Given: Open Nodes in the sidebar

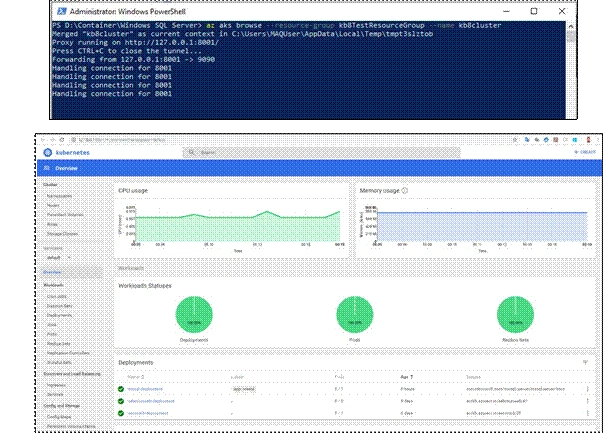Looking at the screenshot, I should 53,205.
